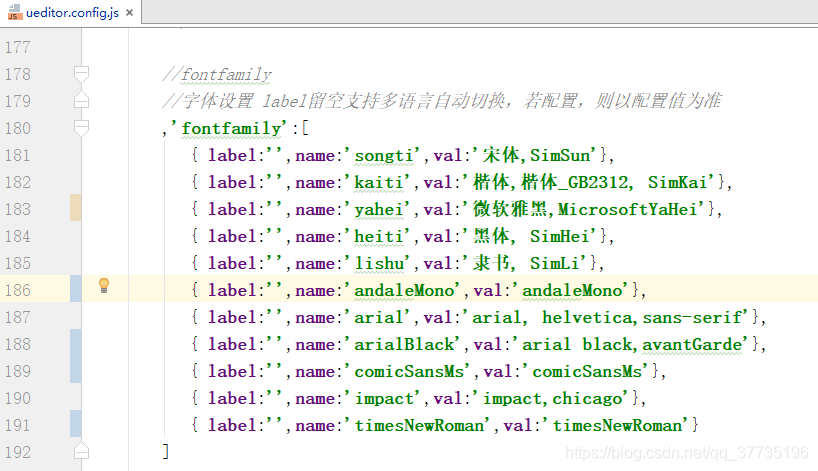Screen dimensions: 818x471
Task: Click the '微软雅黑,MicrosoftYaHei' val string
Action: tap(584, 210)
